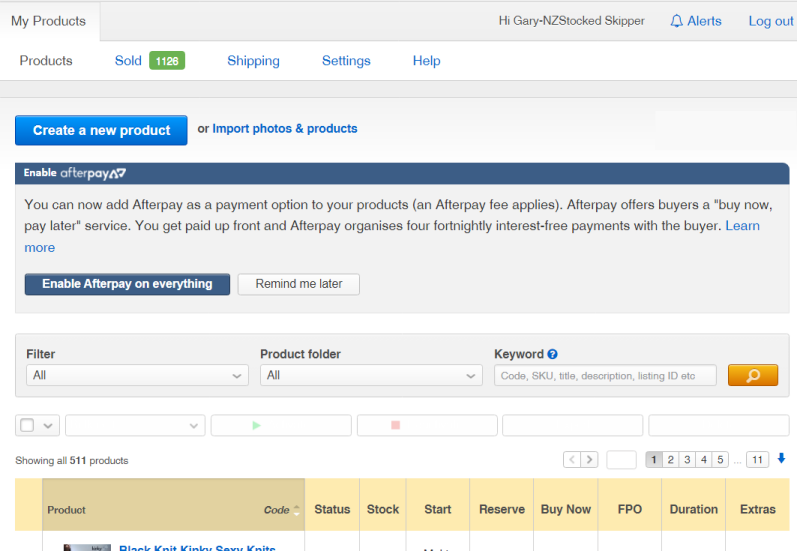797x551 pixels.
Task: Click the blue download arrow icon
Action: pos(781,459)
